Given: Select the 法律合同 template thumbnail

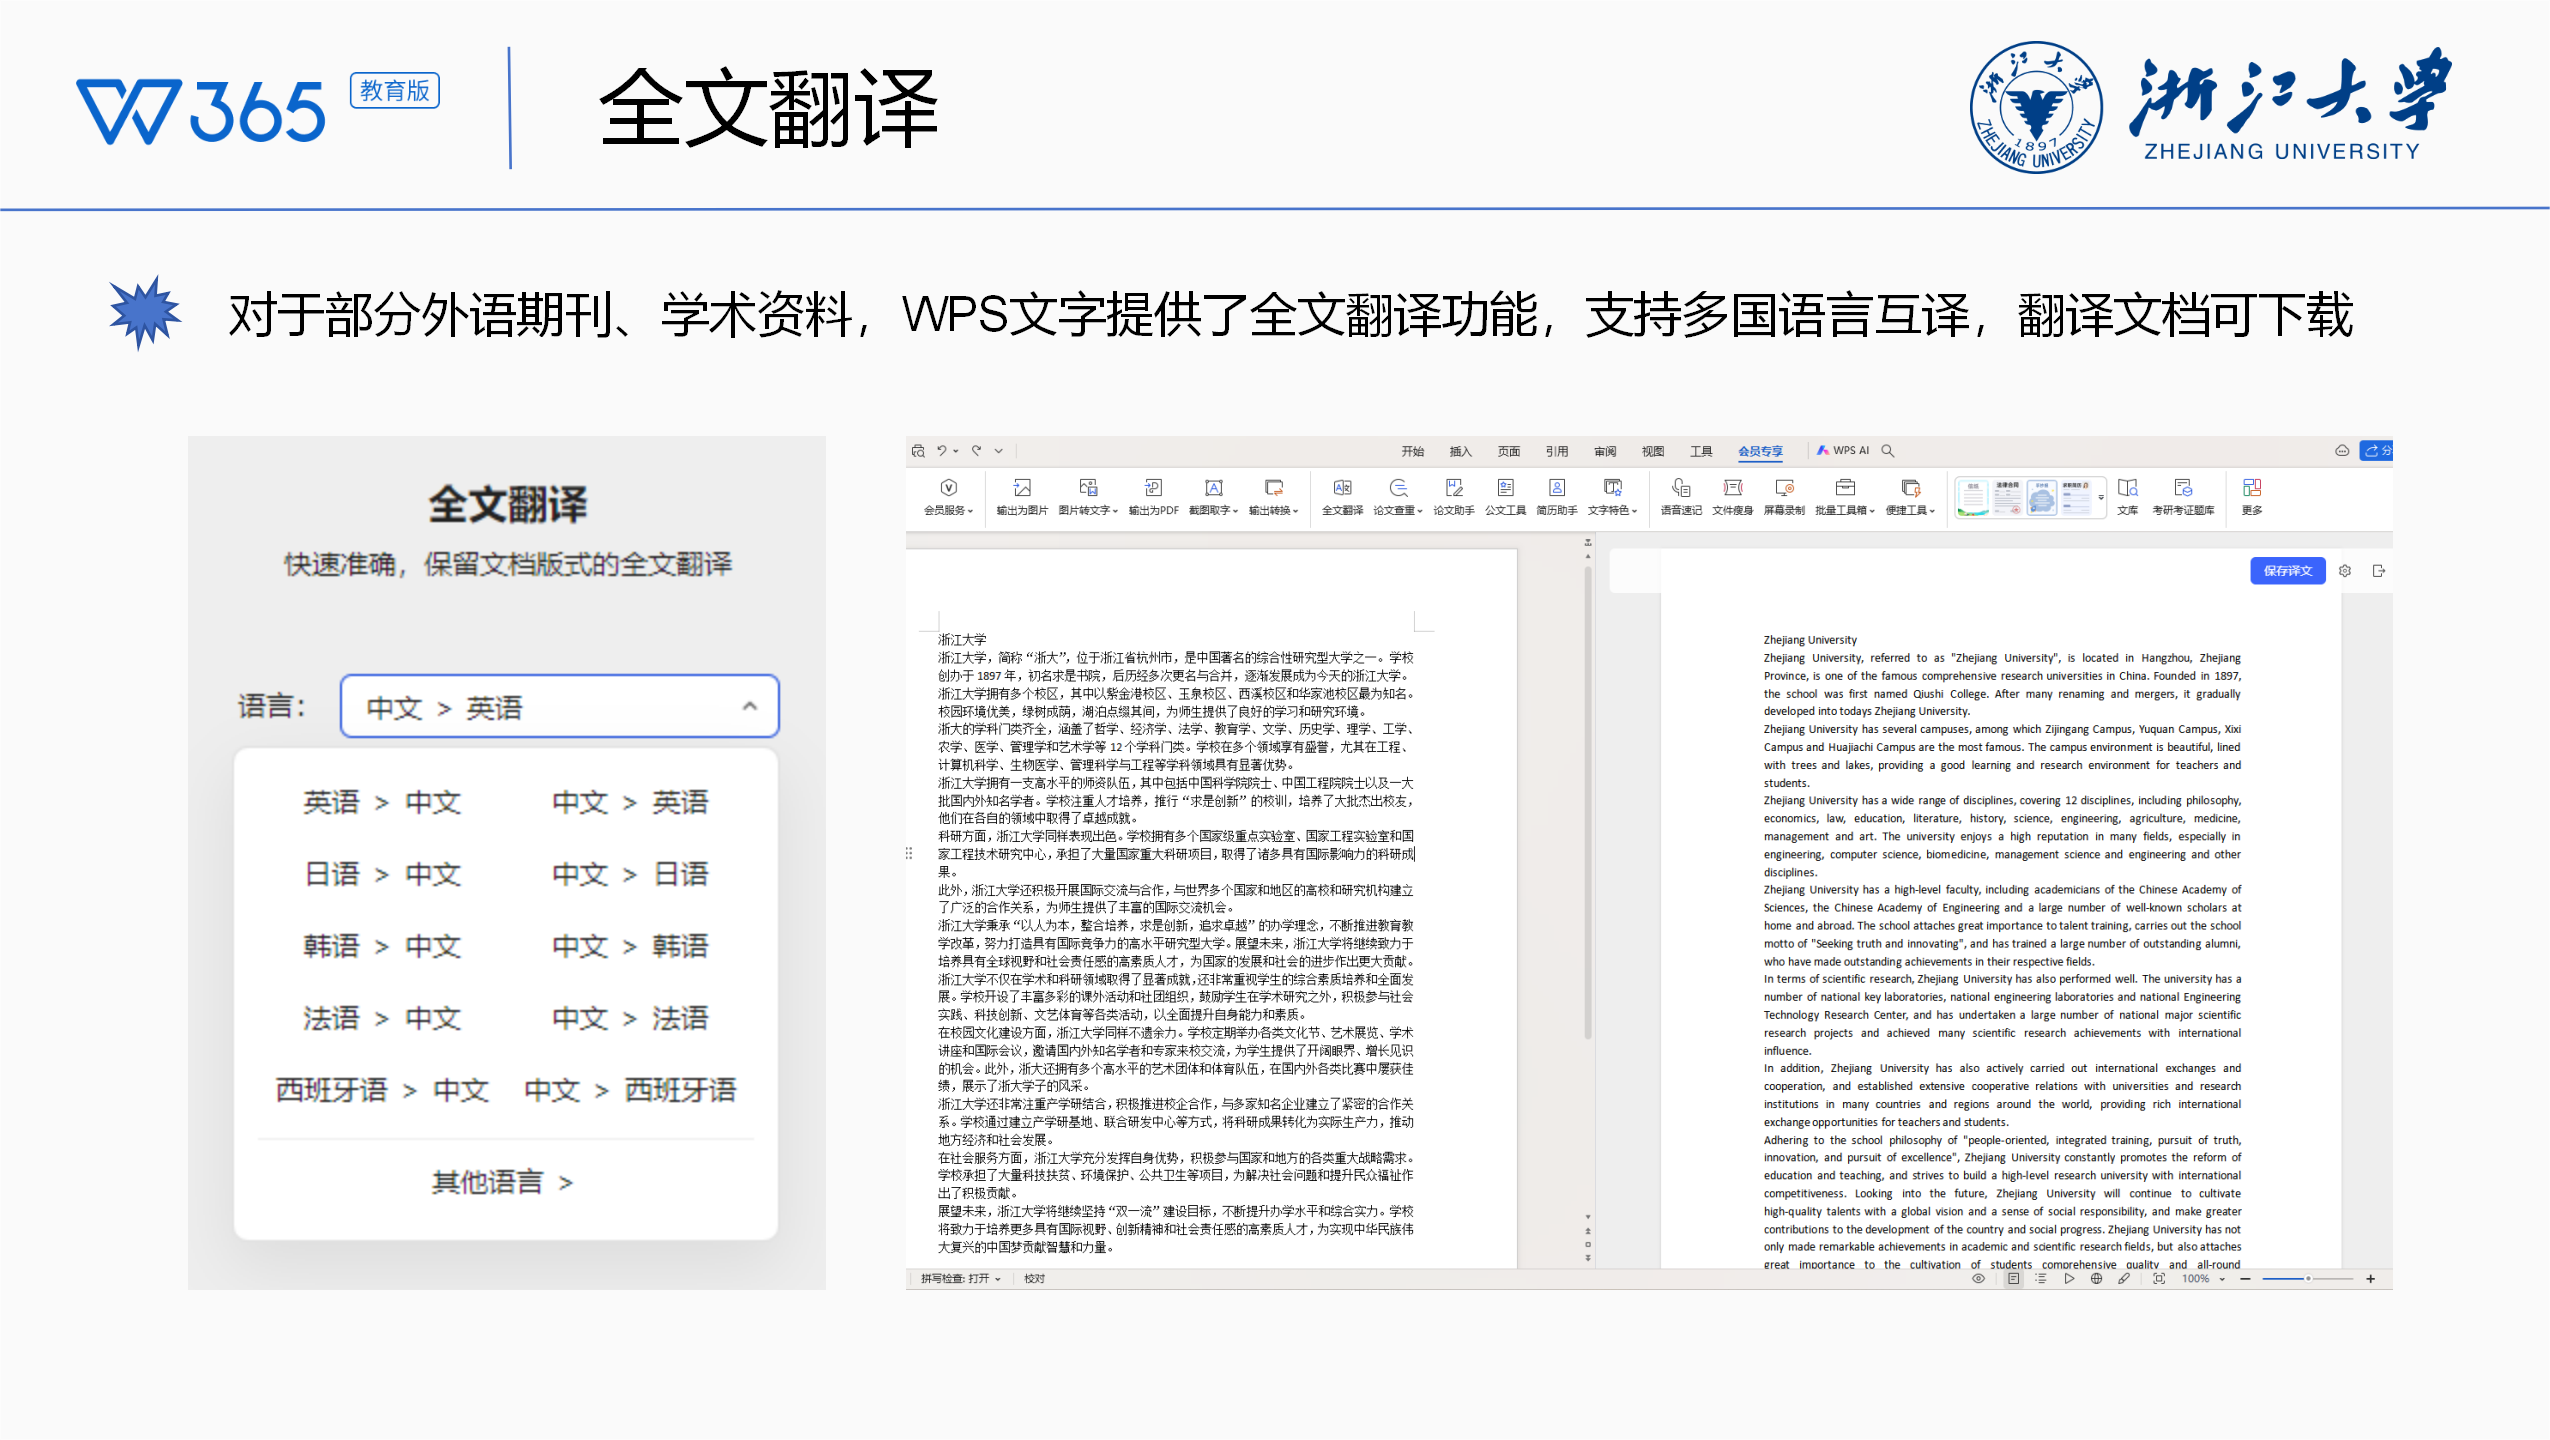Looking at the screenshot, I should pos(2006,497).
